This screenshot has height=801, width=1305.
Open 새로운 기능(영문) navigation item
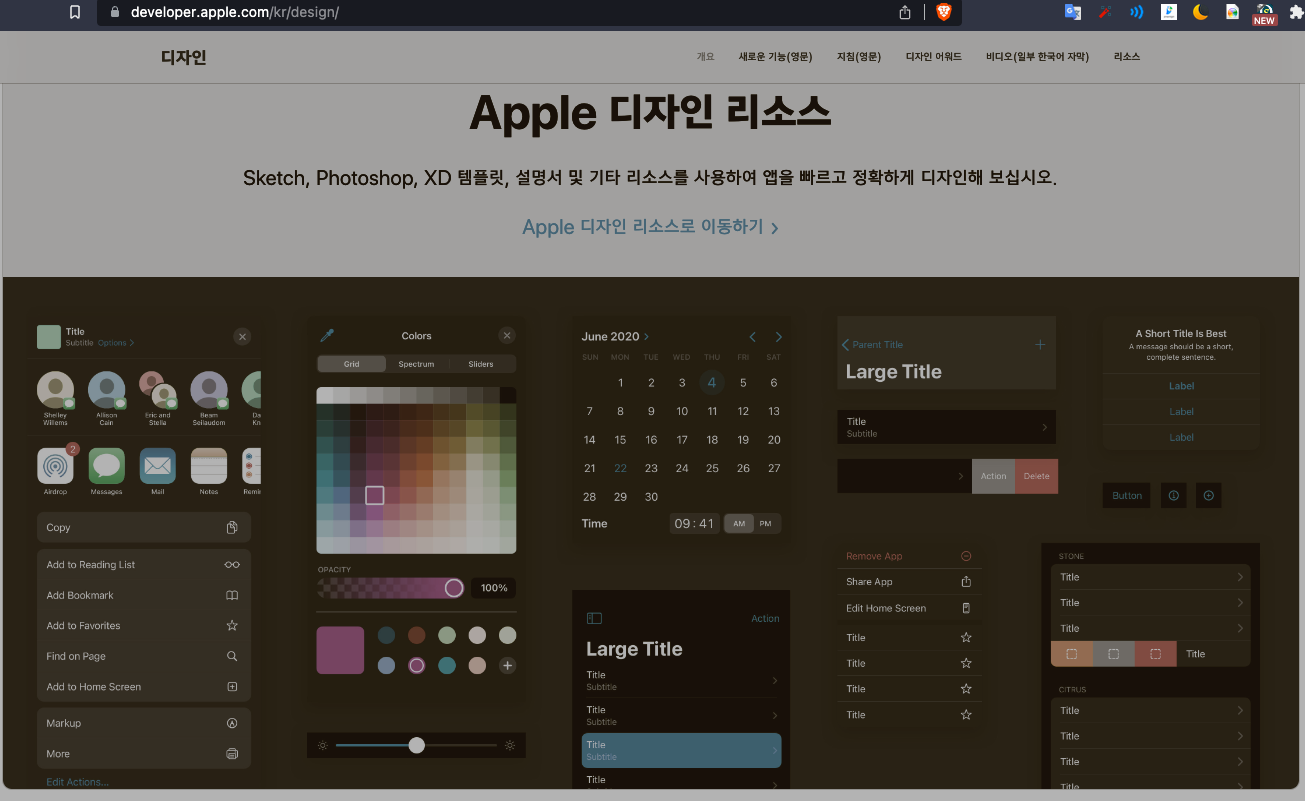(x=775, y=57)
